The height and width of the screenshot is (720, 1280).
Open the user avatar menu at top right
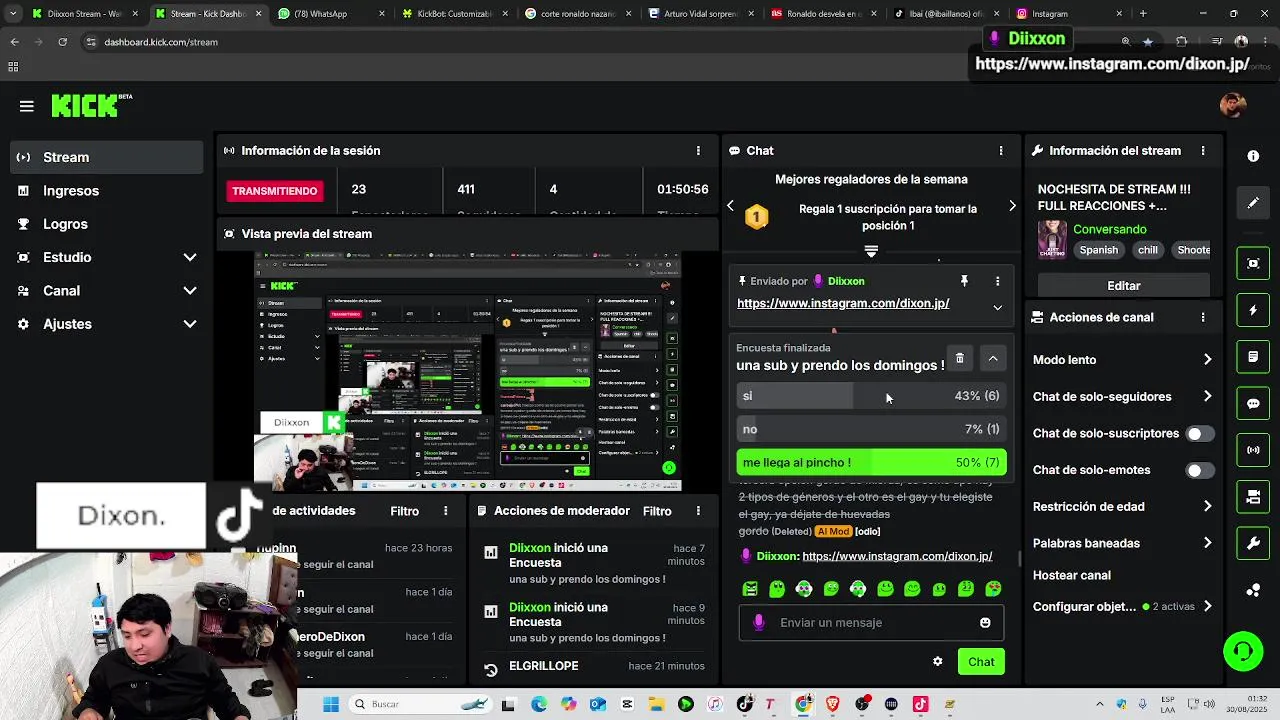1233,105
